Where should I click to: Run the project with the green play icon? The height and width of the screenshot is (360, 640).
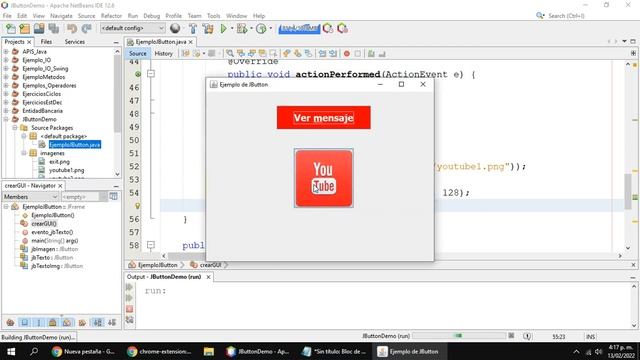223,29
